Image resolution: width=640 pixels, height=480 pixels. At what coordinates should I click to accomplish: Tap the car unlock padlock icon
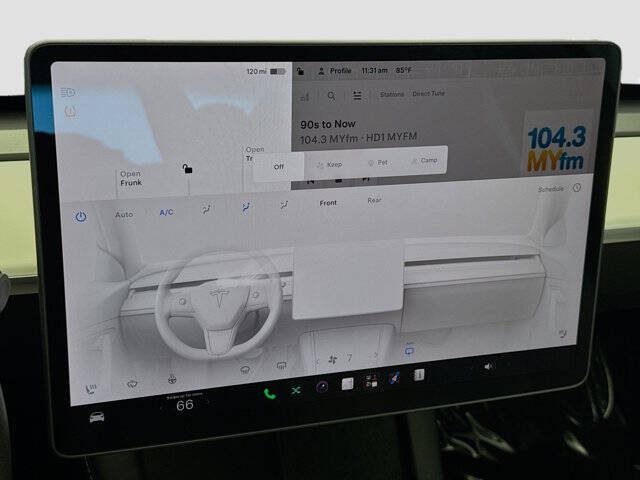[x=187, y=168]
